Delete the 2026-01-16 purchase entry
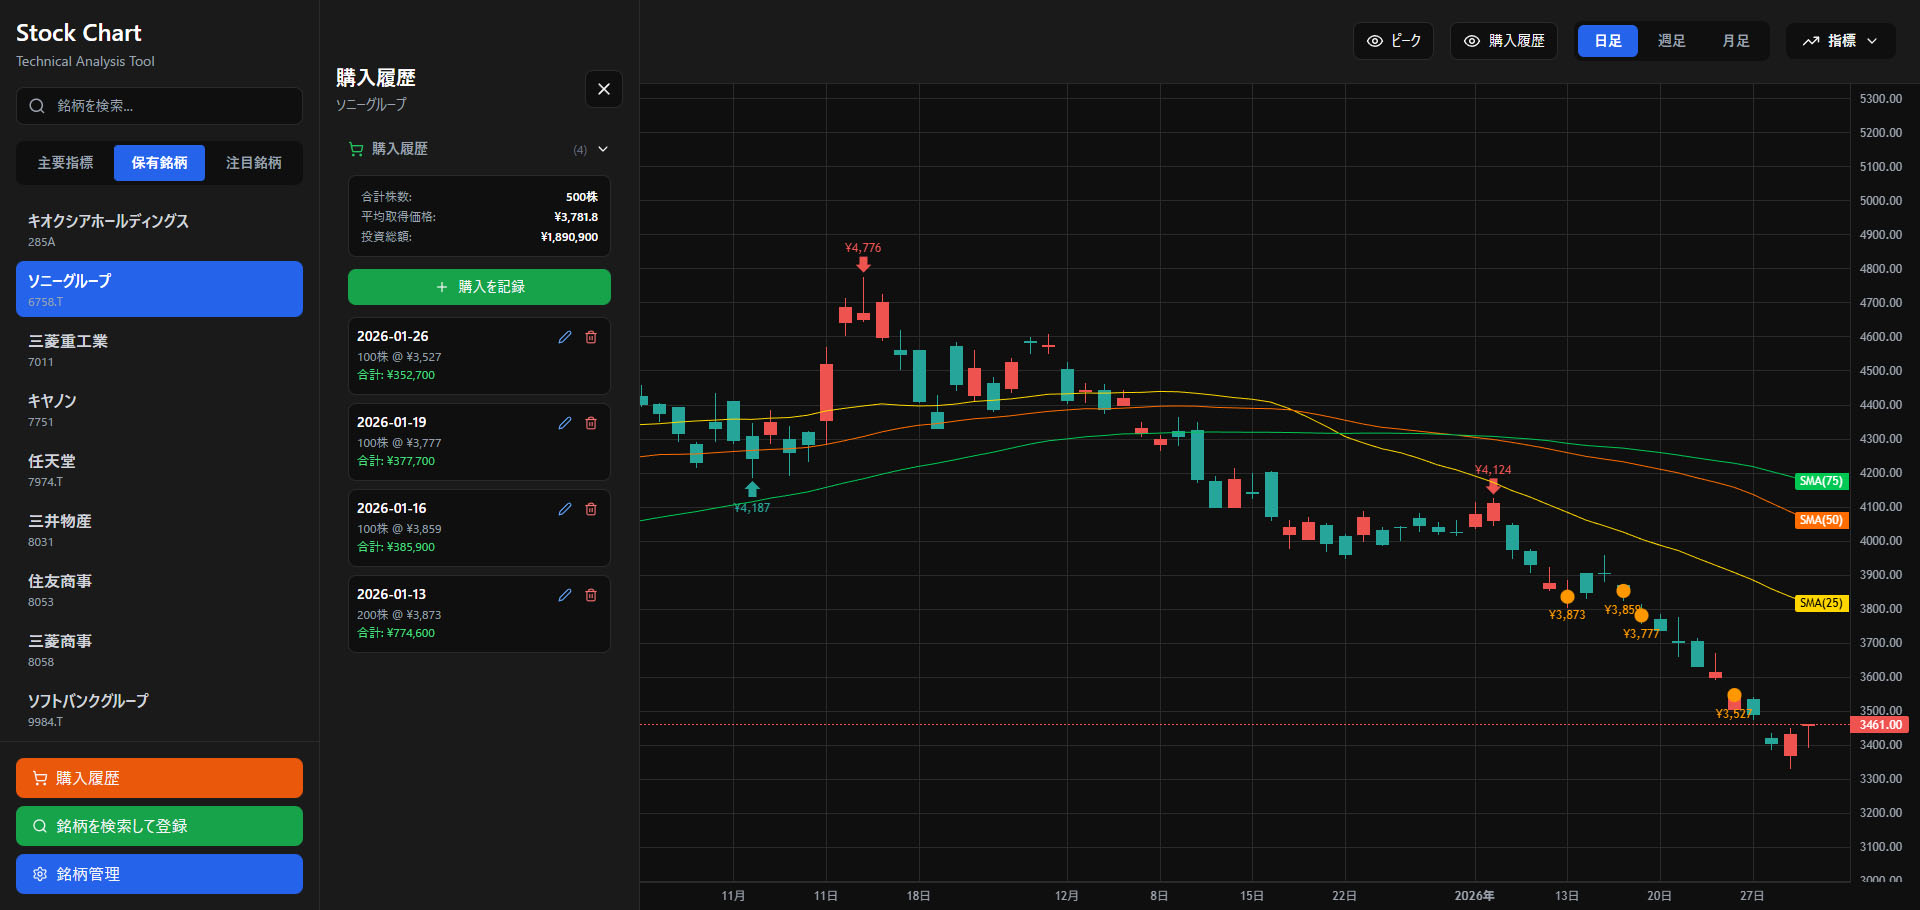Image resolution: width=1920 pixels, height=910 pixels. pos(591,509)
